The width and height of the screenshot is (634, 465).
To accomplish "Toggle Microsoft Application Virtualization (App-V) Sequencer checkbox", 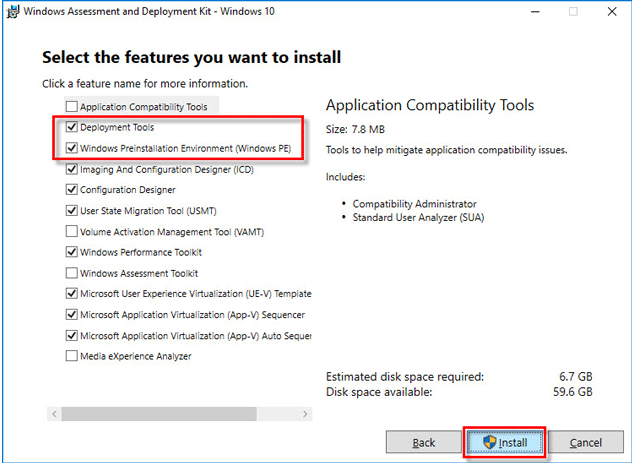I will (71, 314).
